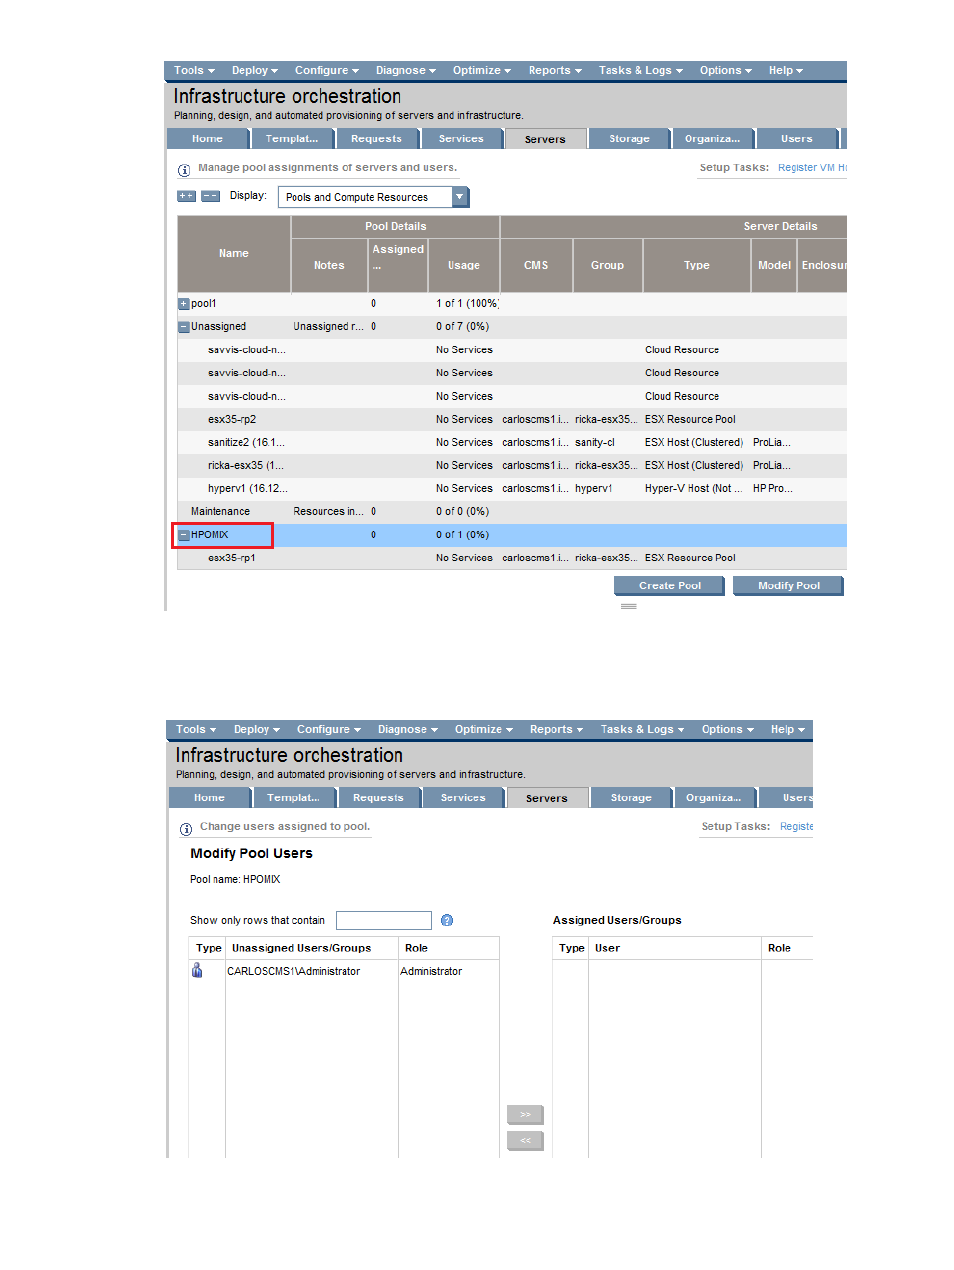The width and height of the screenshot is (954, 1270).
Task: Switch to Home tab in Modify Pool Users screen
Action: point(209,798)
